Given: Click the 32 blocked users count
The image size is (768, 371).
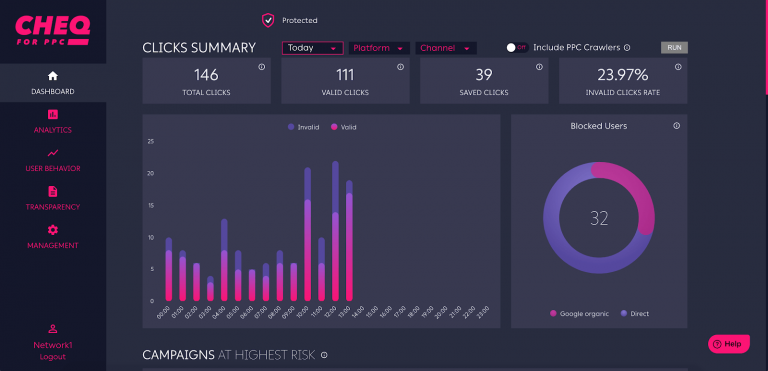Looking at the screenshot, I should [x=599, y=219].
